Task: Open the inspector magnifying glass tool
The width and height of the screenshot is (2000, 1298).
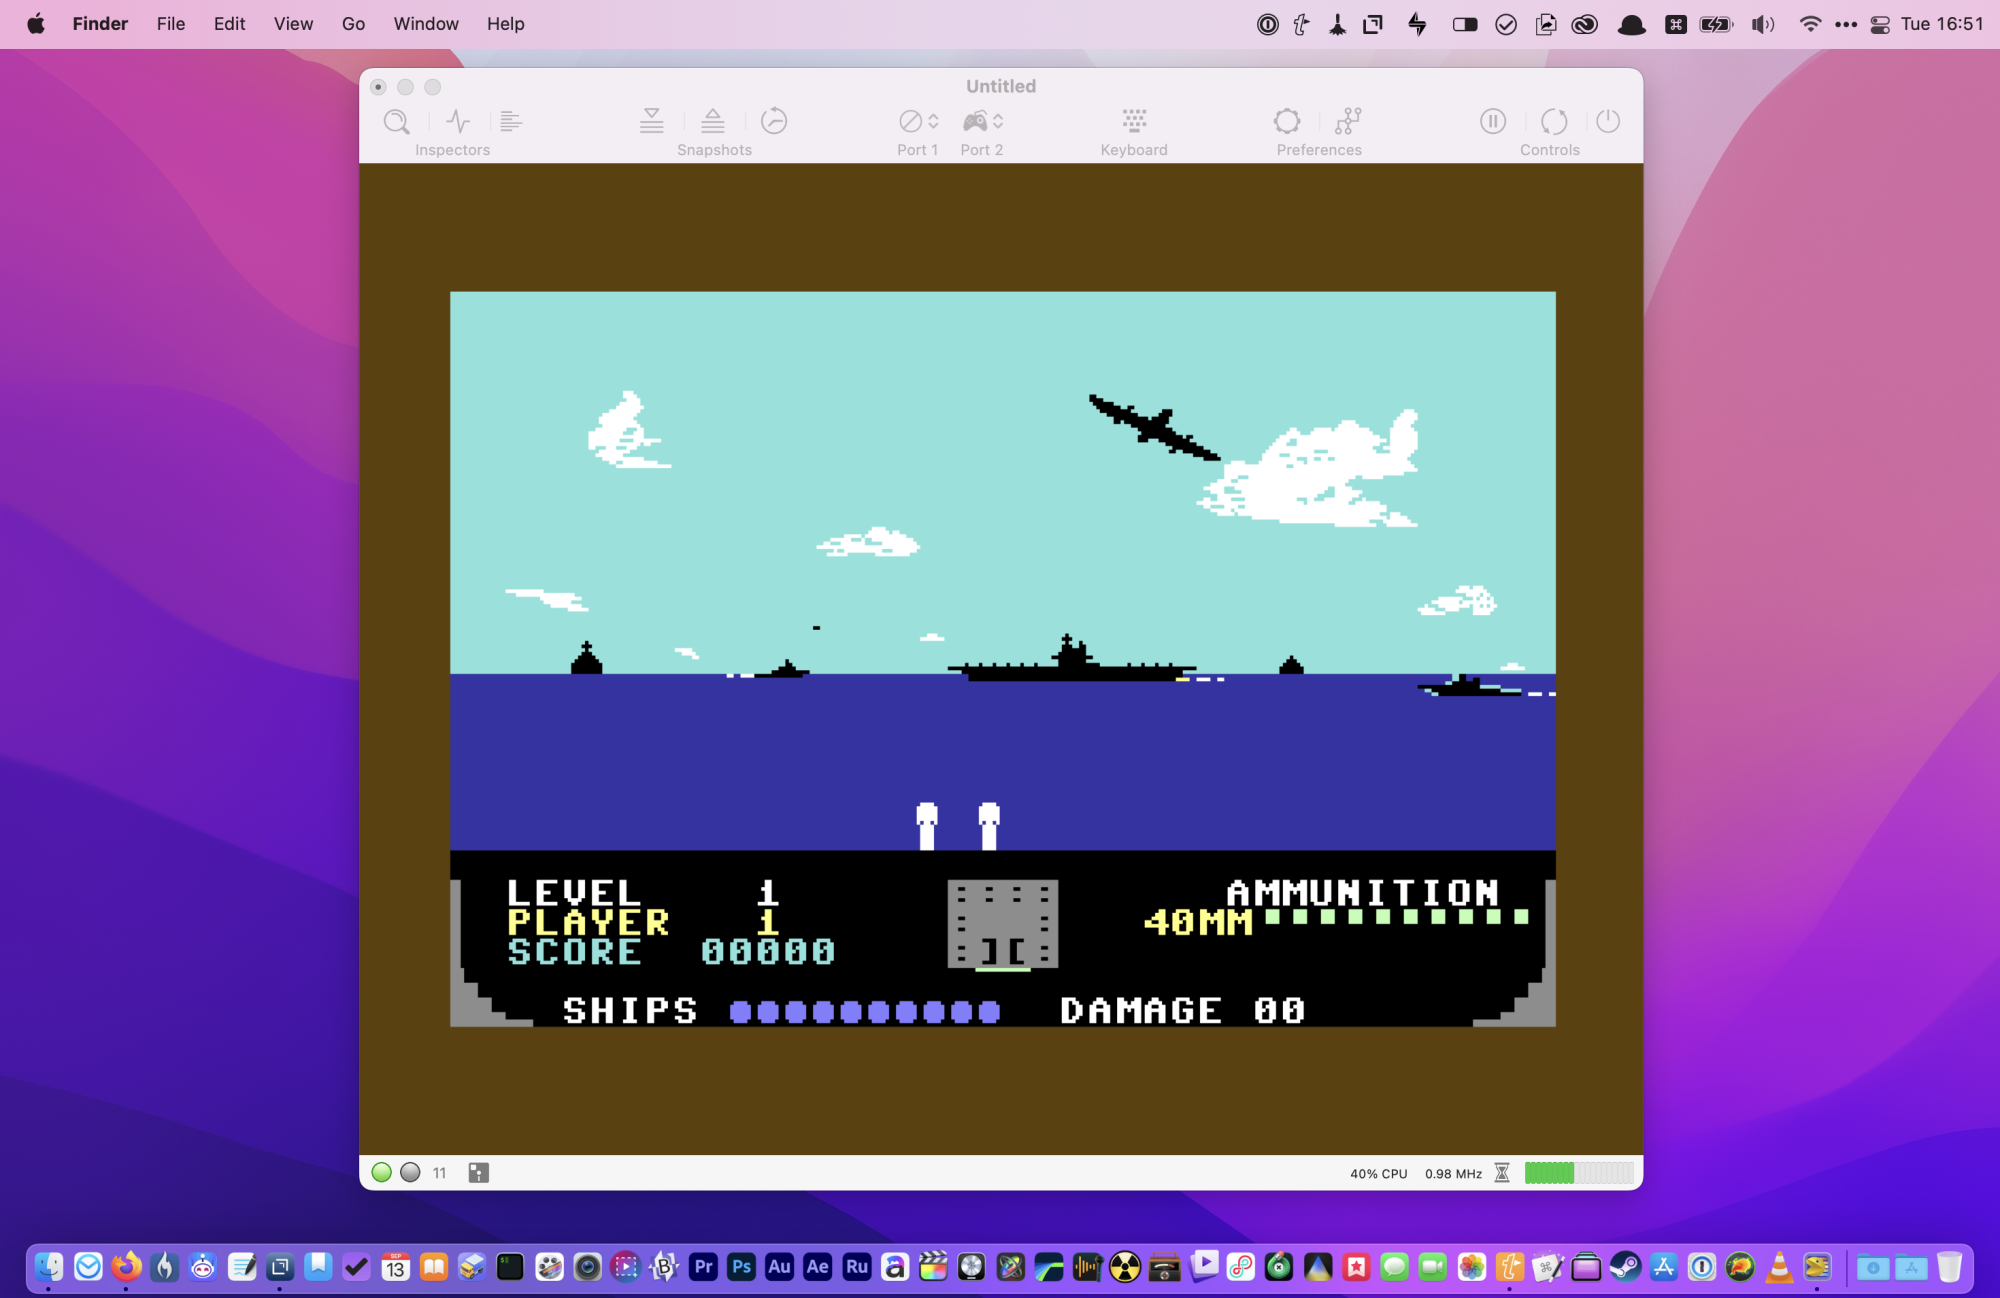Action: pyautogui.click(x=396, y=122)
